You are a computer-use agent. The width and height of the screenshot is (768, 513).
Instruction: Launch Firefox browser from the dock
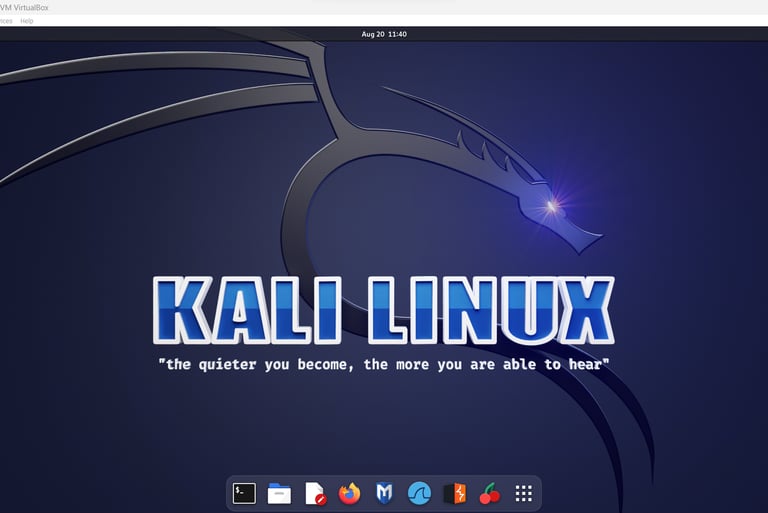point(349,493)
